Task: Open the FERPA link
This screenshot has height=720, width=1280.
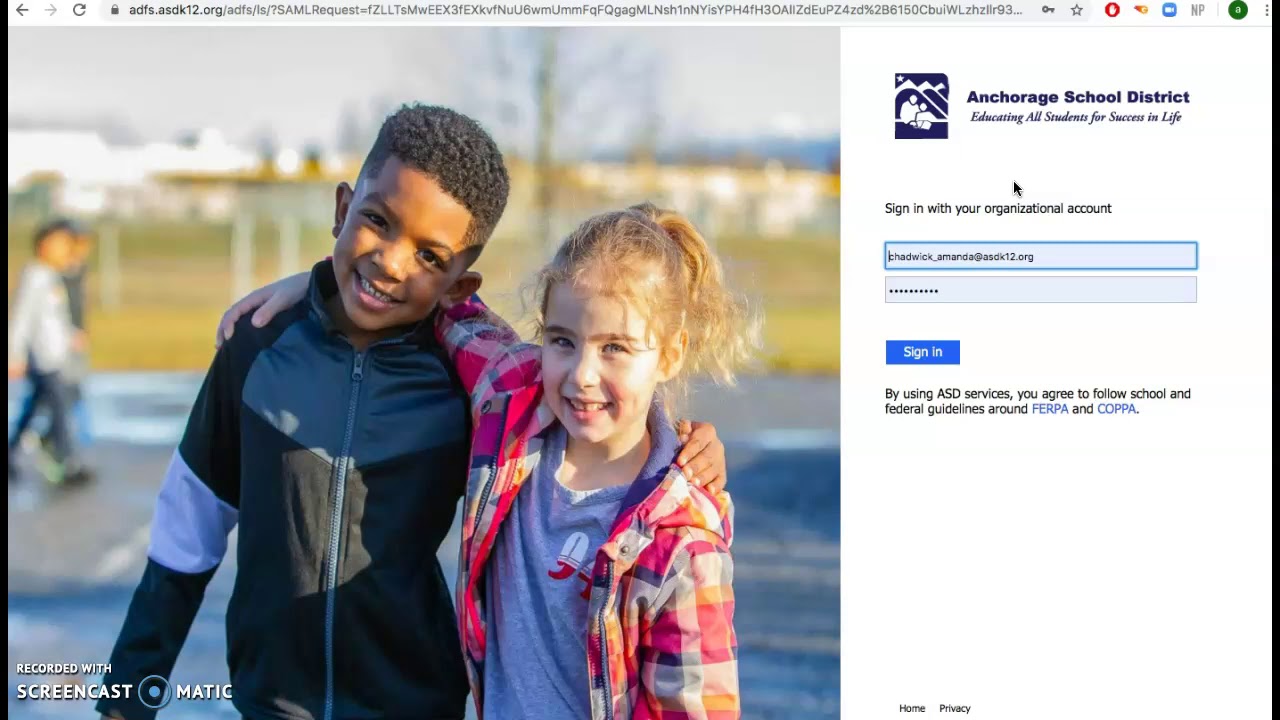Action: pos(1050,409)
